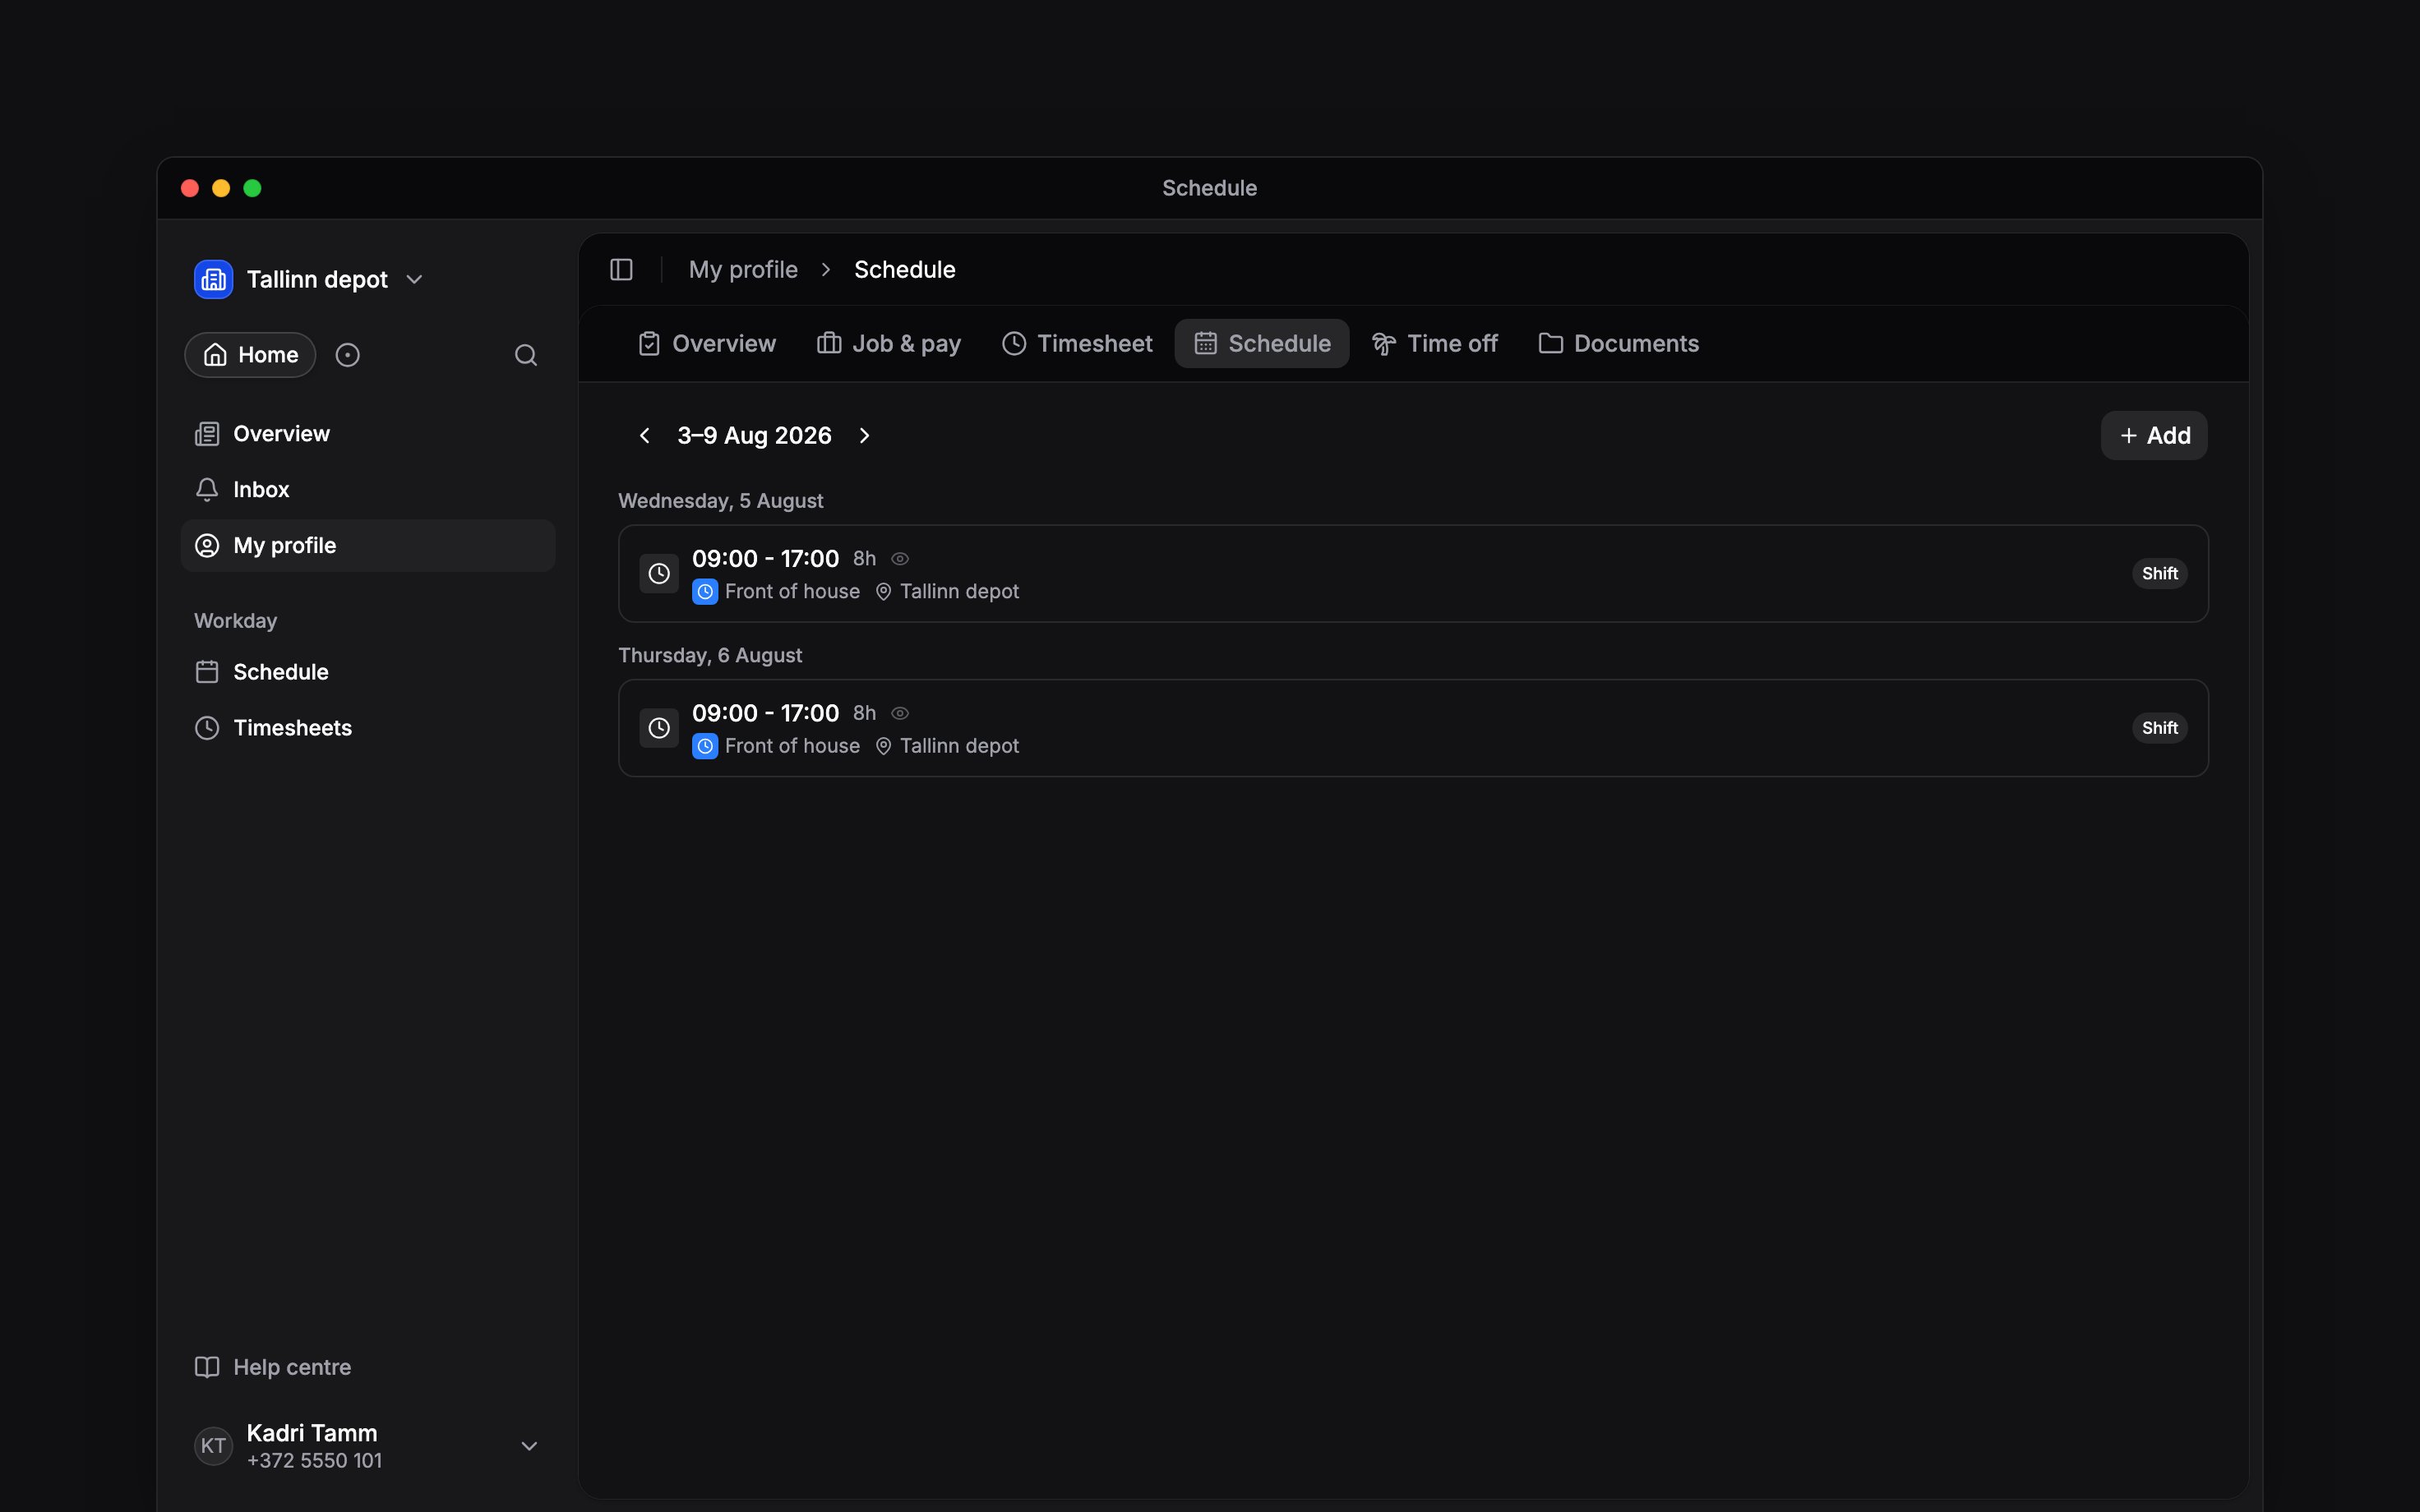Click the Wednesday, 5 August heading
This screenshot has width=2420, height=1512.
pos(721,501)
